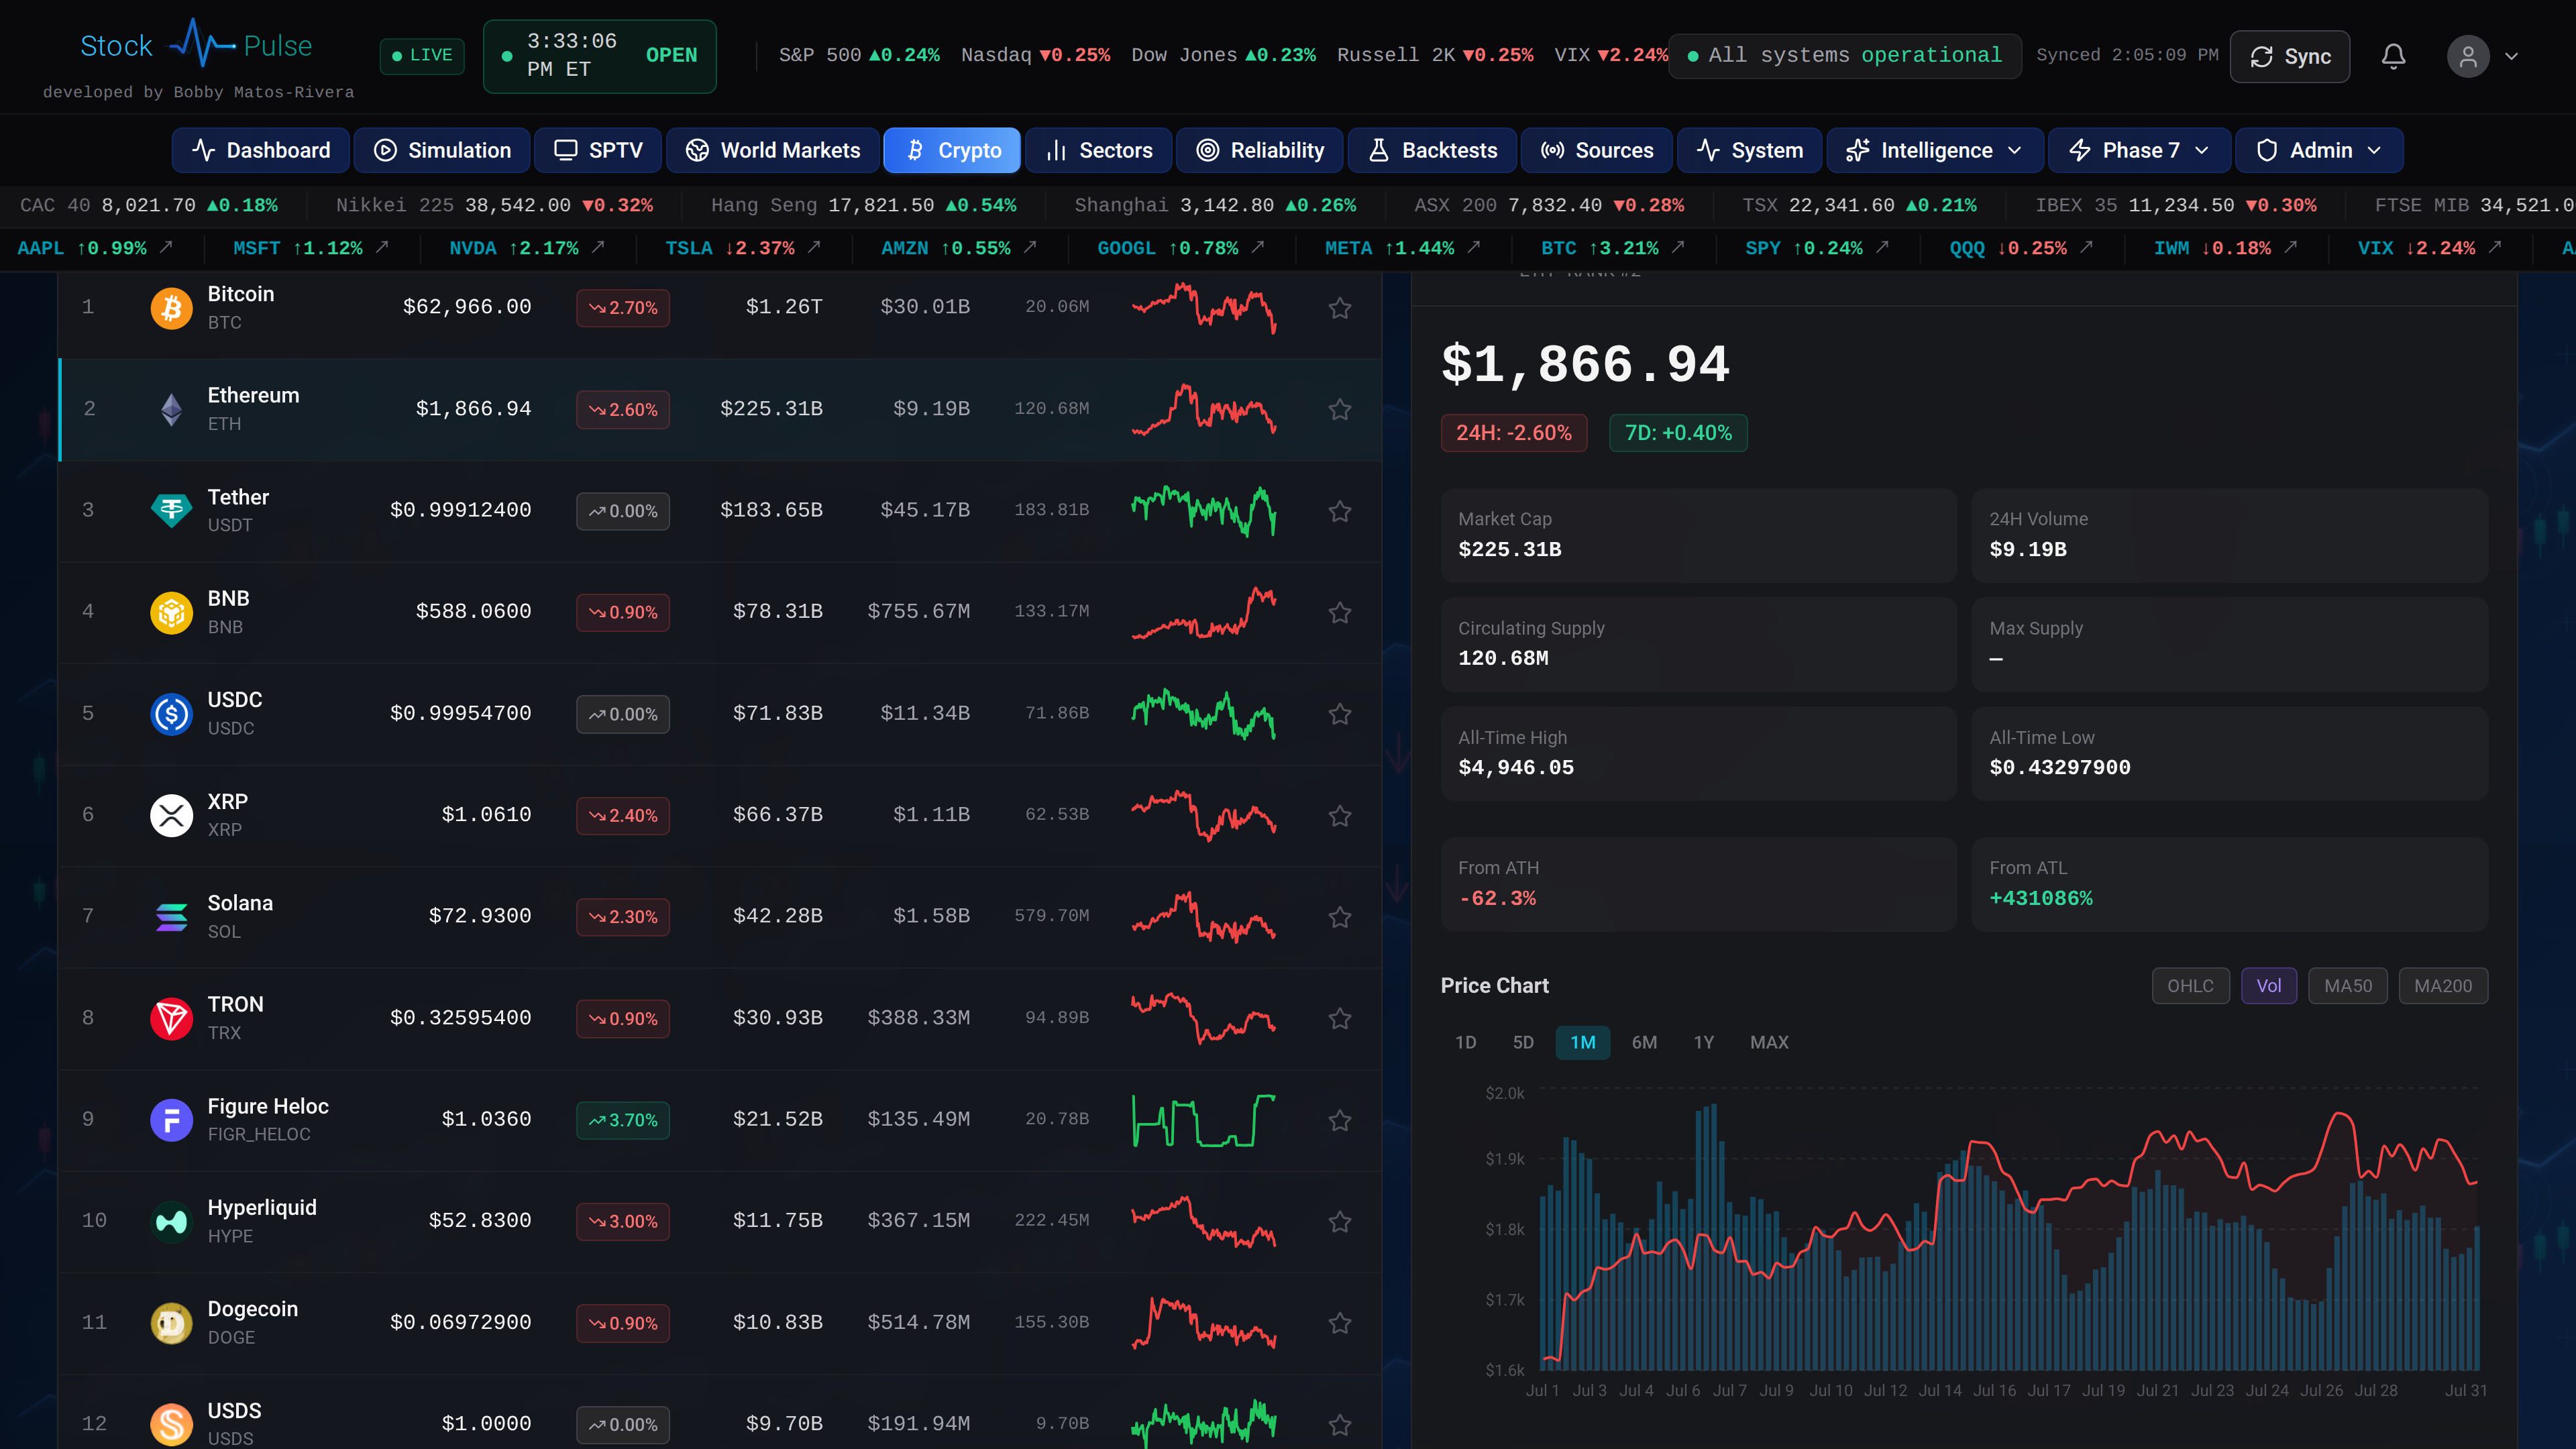Set chart range to 1M

(1583, 1042)
